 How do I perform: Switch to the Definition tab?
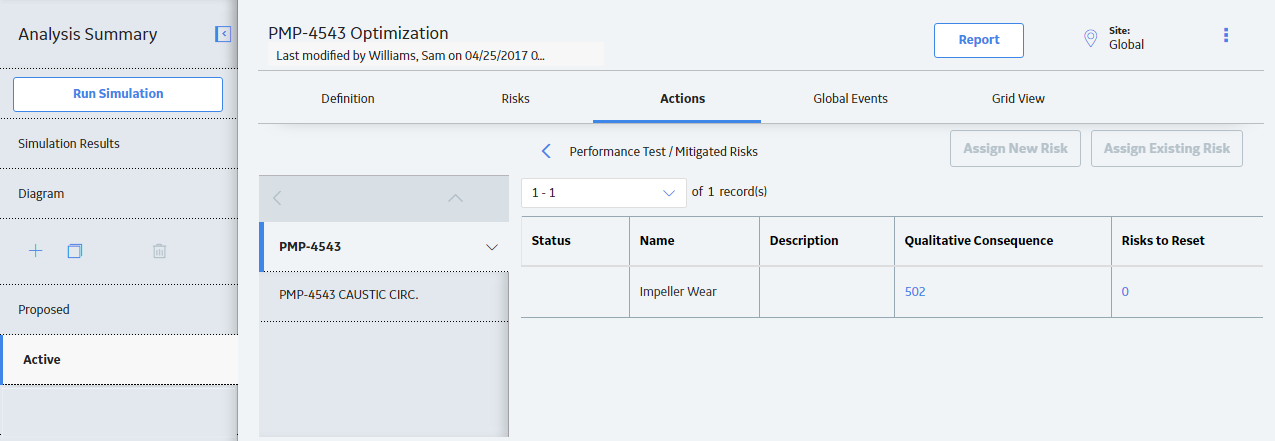click(348, 98)
